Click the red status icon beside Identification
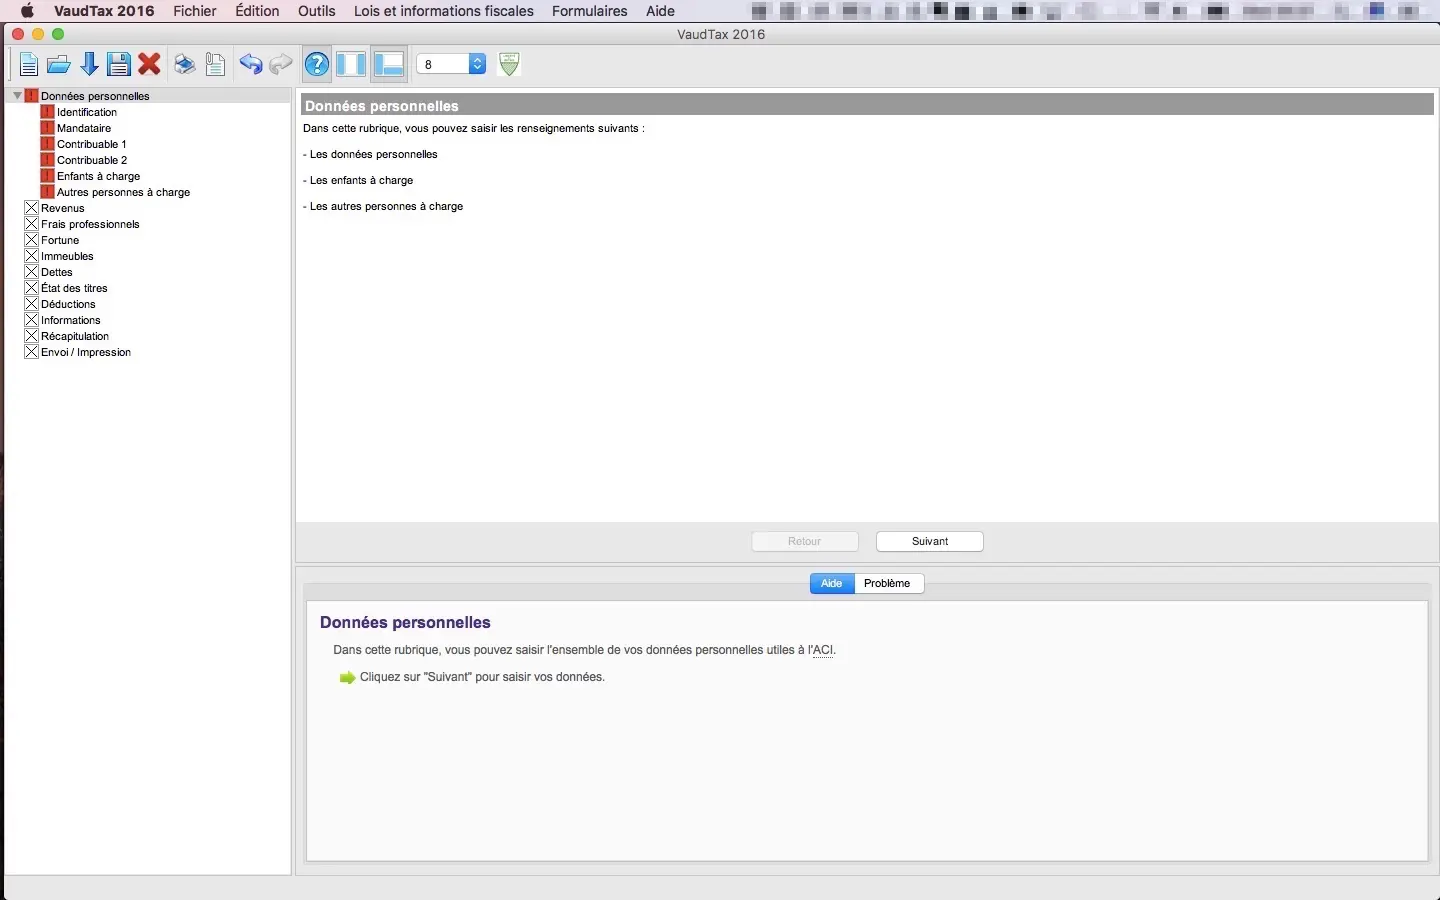 (x=47, y=112)
